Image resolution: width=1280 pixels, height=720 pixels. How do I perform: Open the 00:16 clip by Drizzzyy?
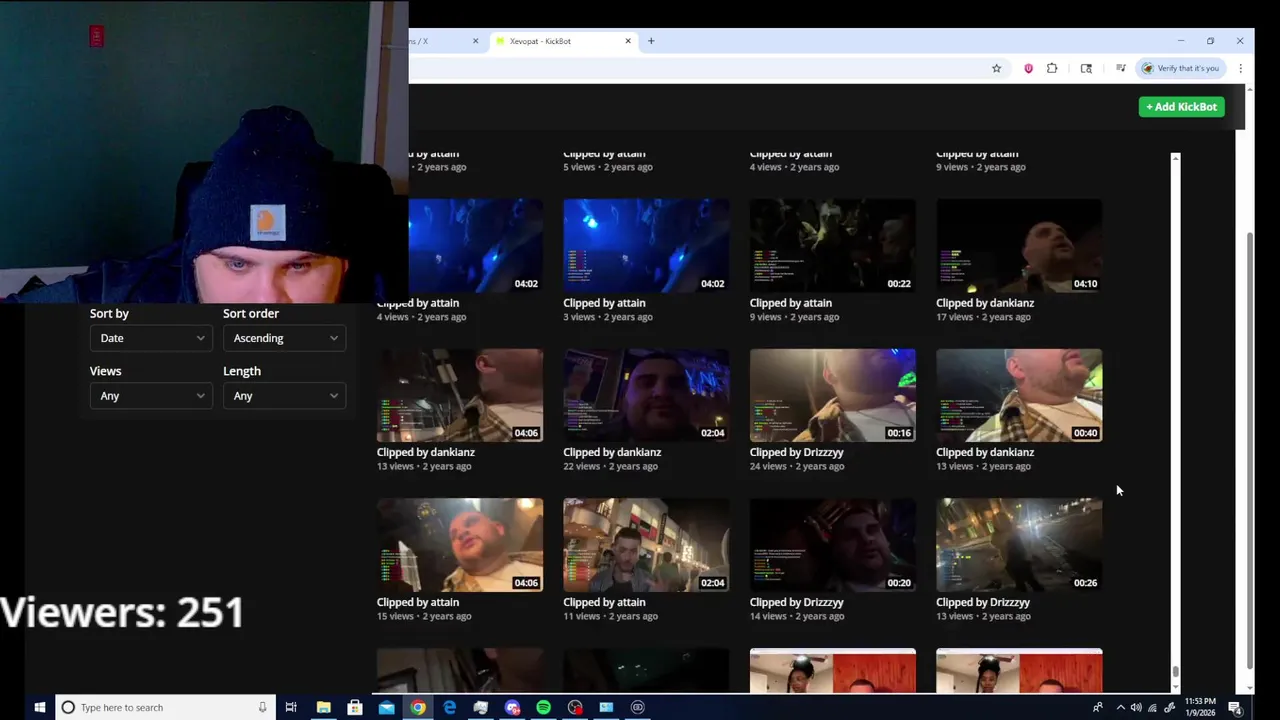coord(832,395)
